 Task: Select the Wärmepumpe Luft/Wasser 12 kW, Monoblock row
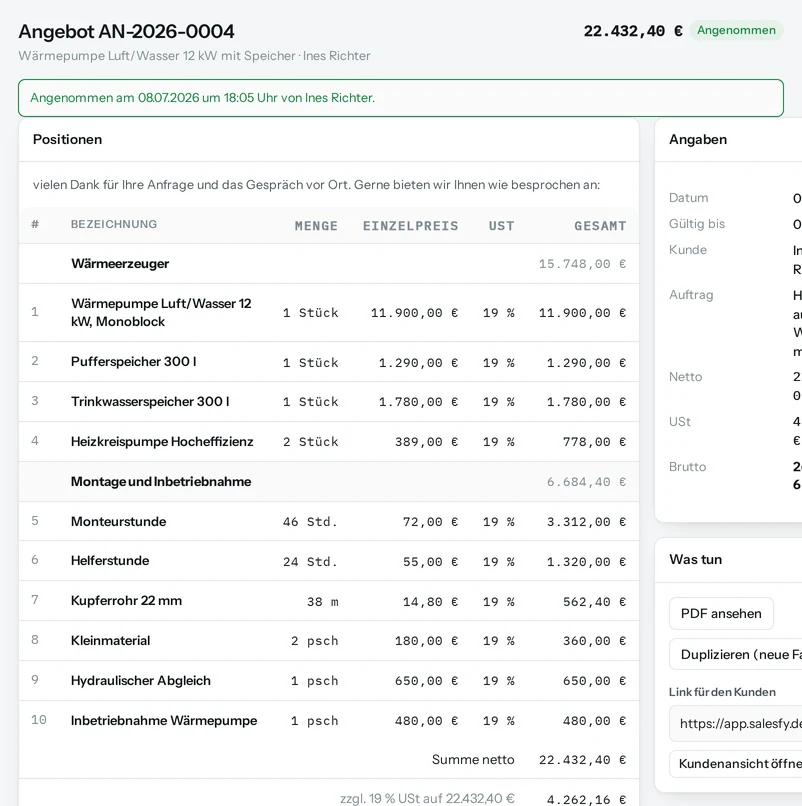(329, 313)
